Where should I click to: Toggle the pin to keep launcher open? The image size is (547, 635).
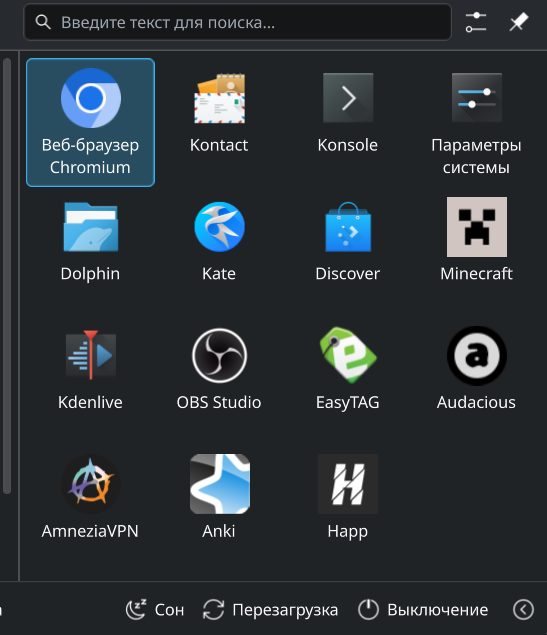click(x=519, y=22)
